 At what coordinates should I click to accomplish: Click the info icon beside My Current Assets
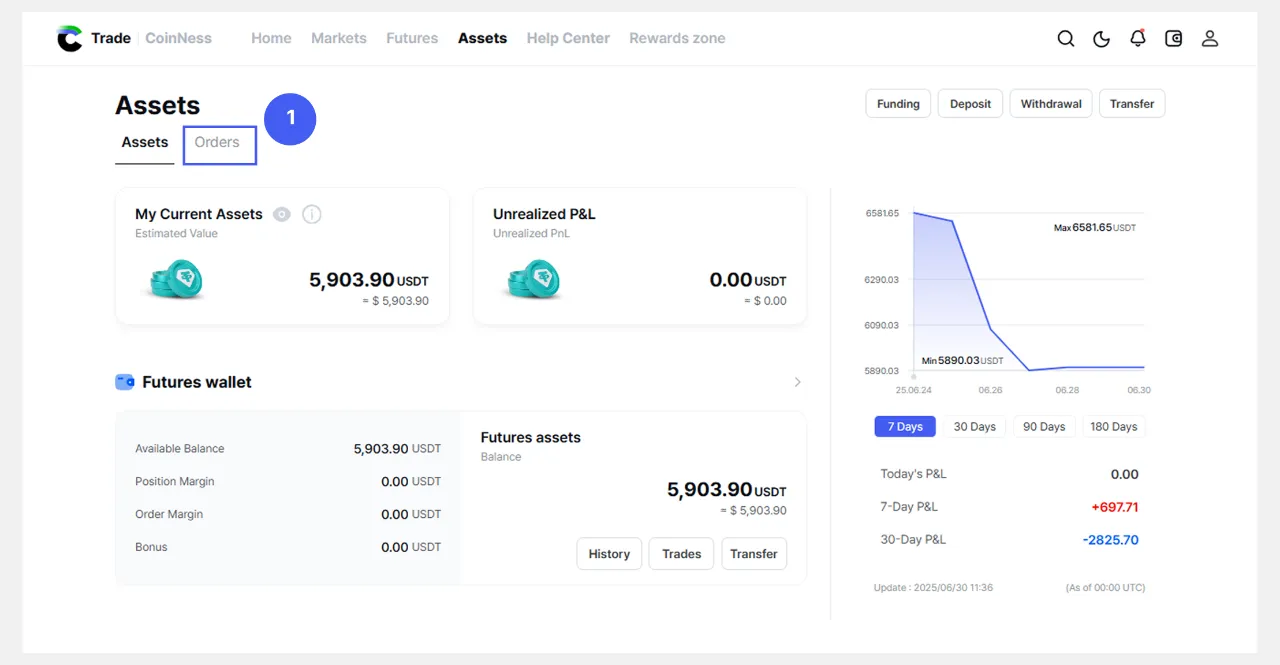(312, 214)
